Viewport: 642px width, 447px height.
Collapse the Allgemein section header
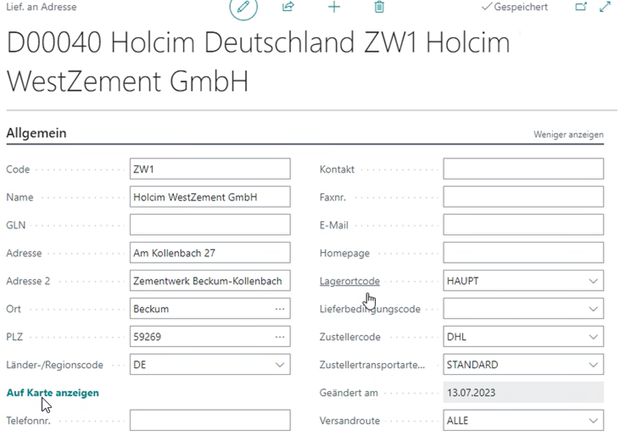click(36, 133)
